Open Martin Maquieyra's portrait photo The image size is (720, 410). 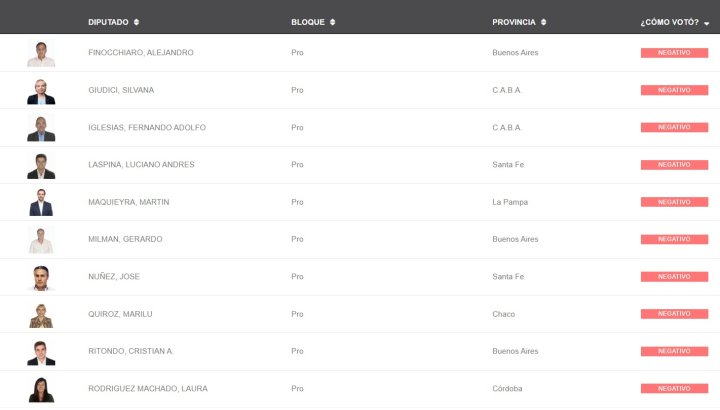(x=41, y=203)
